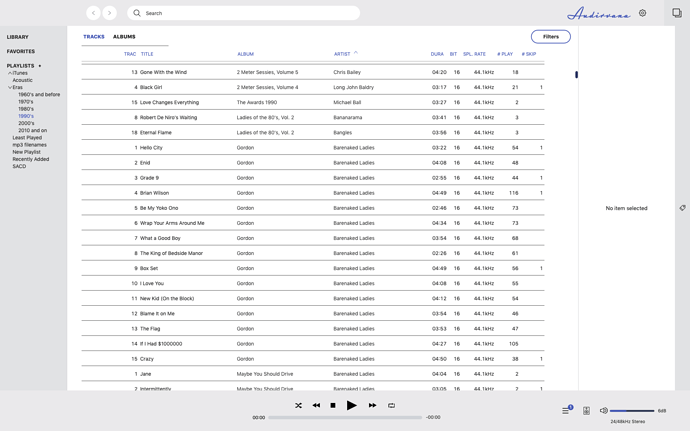Open the play queue list

(565, 411)
